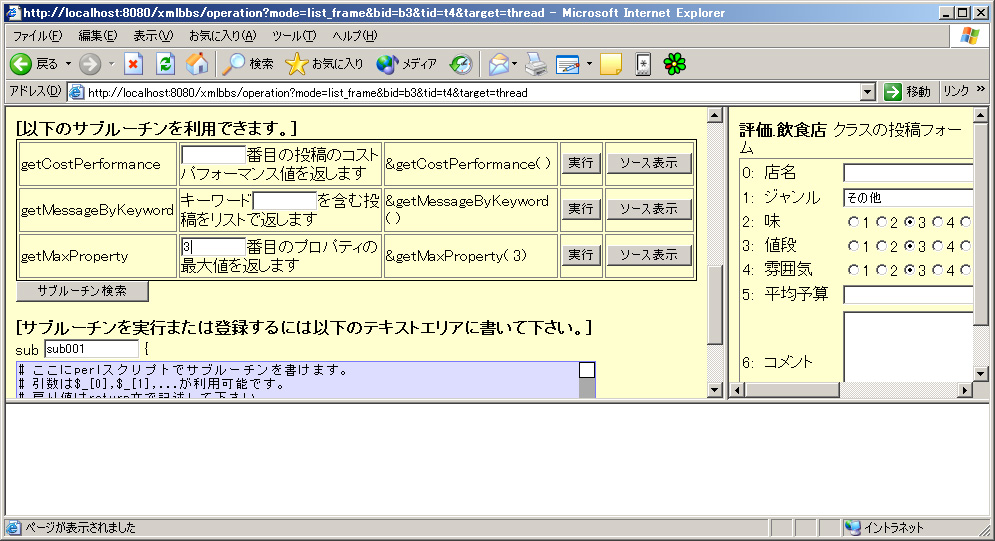Open the Edit button dropdown arrow
Viewport: 995px width, 541px height.
589,64
